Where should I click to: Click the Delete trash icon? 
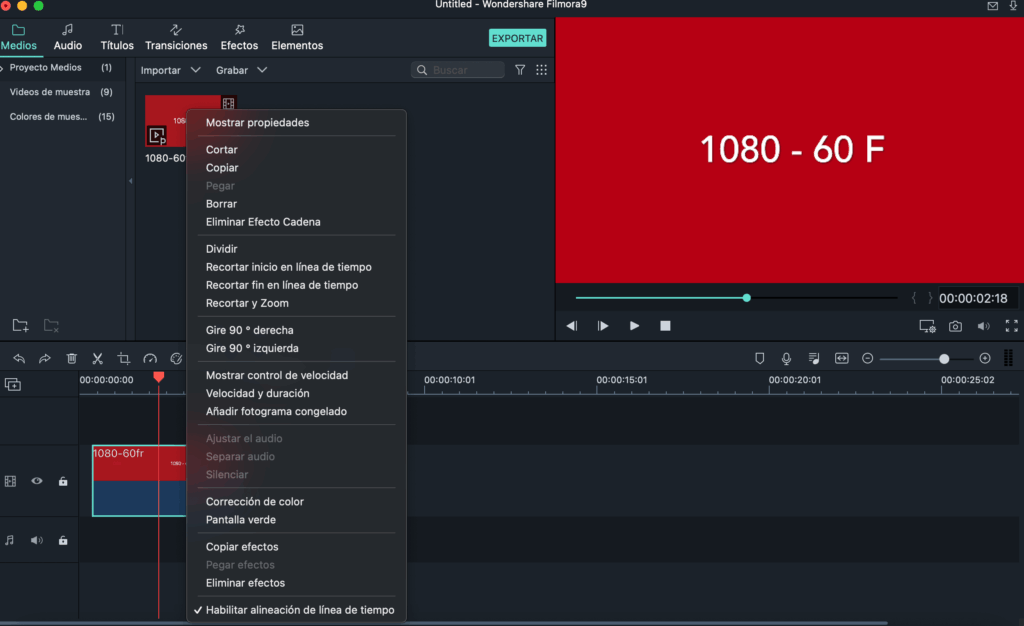click(x=72, y=358)
